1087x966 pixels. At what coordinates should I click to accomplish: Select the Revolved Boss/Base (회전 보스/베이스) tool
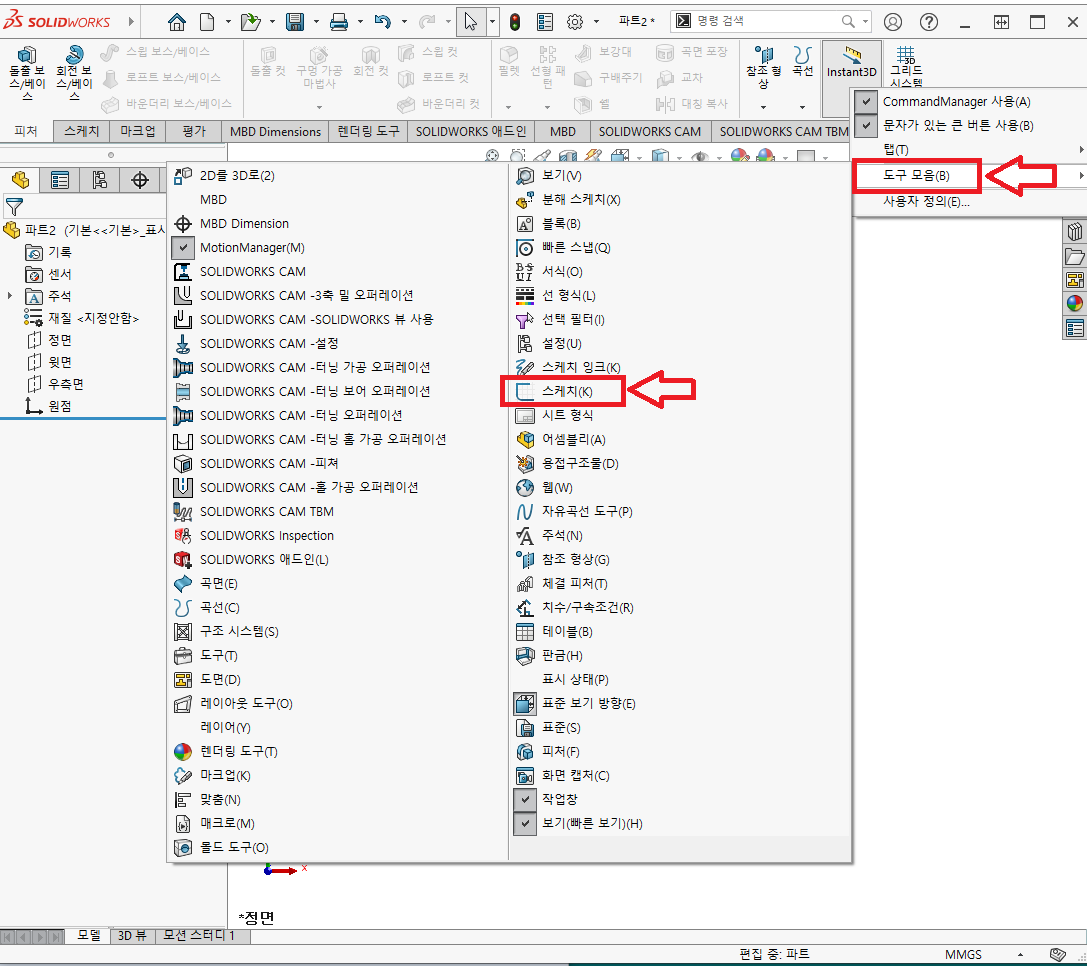[x=74, y=73]
